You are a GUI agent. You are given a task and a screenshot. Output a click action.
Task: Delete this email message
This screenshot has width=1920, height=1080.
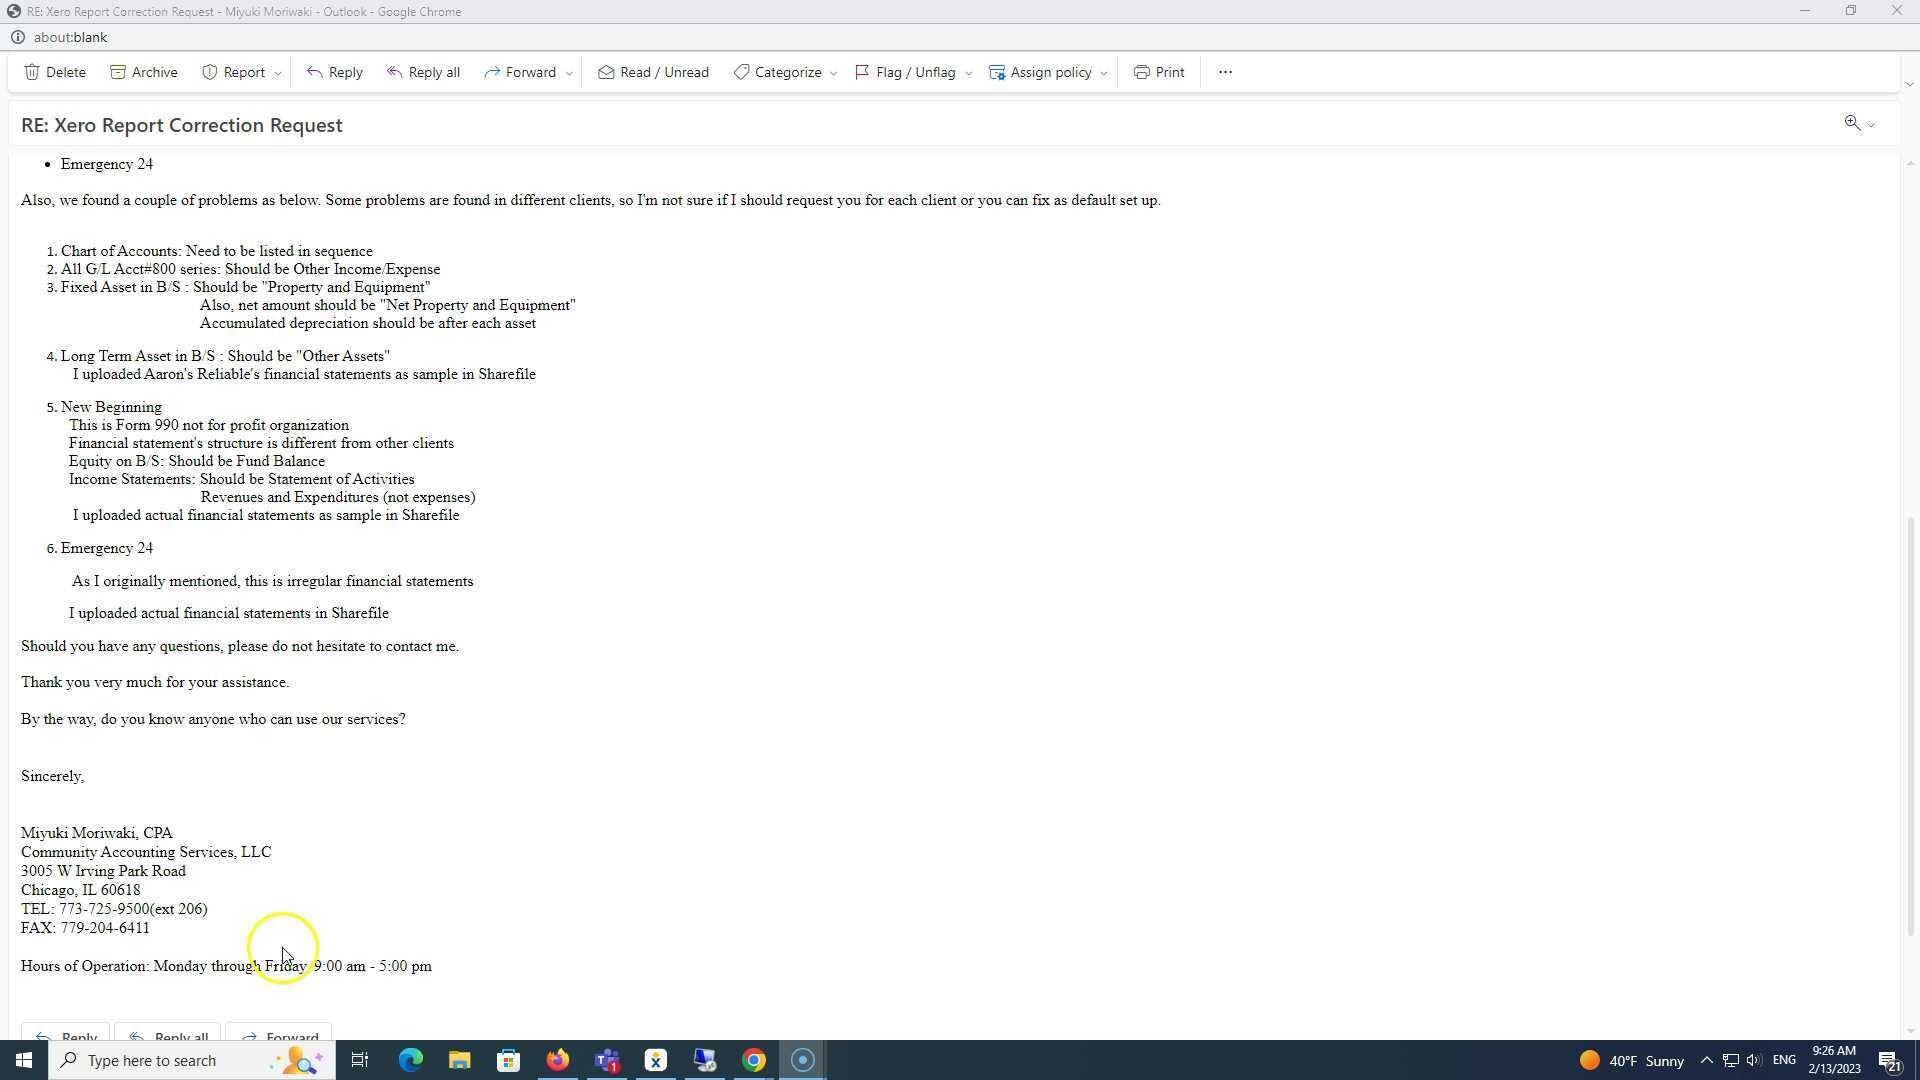[55, 72]
